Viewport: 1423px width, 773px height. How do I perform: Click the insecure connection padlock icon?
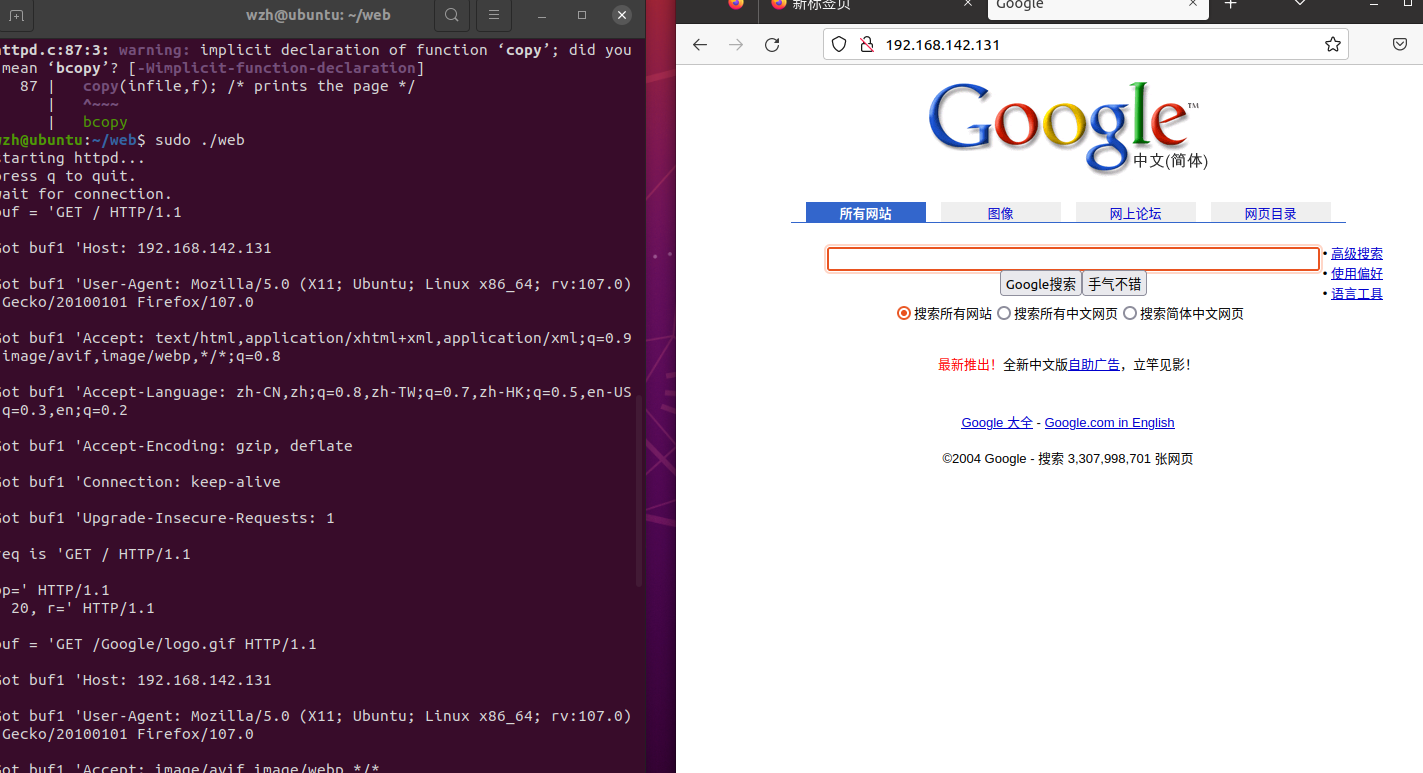point(866,45)
